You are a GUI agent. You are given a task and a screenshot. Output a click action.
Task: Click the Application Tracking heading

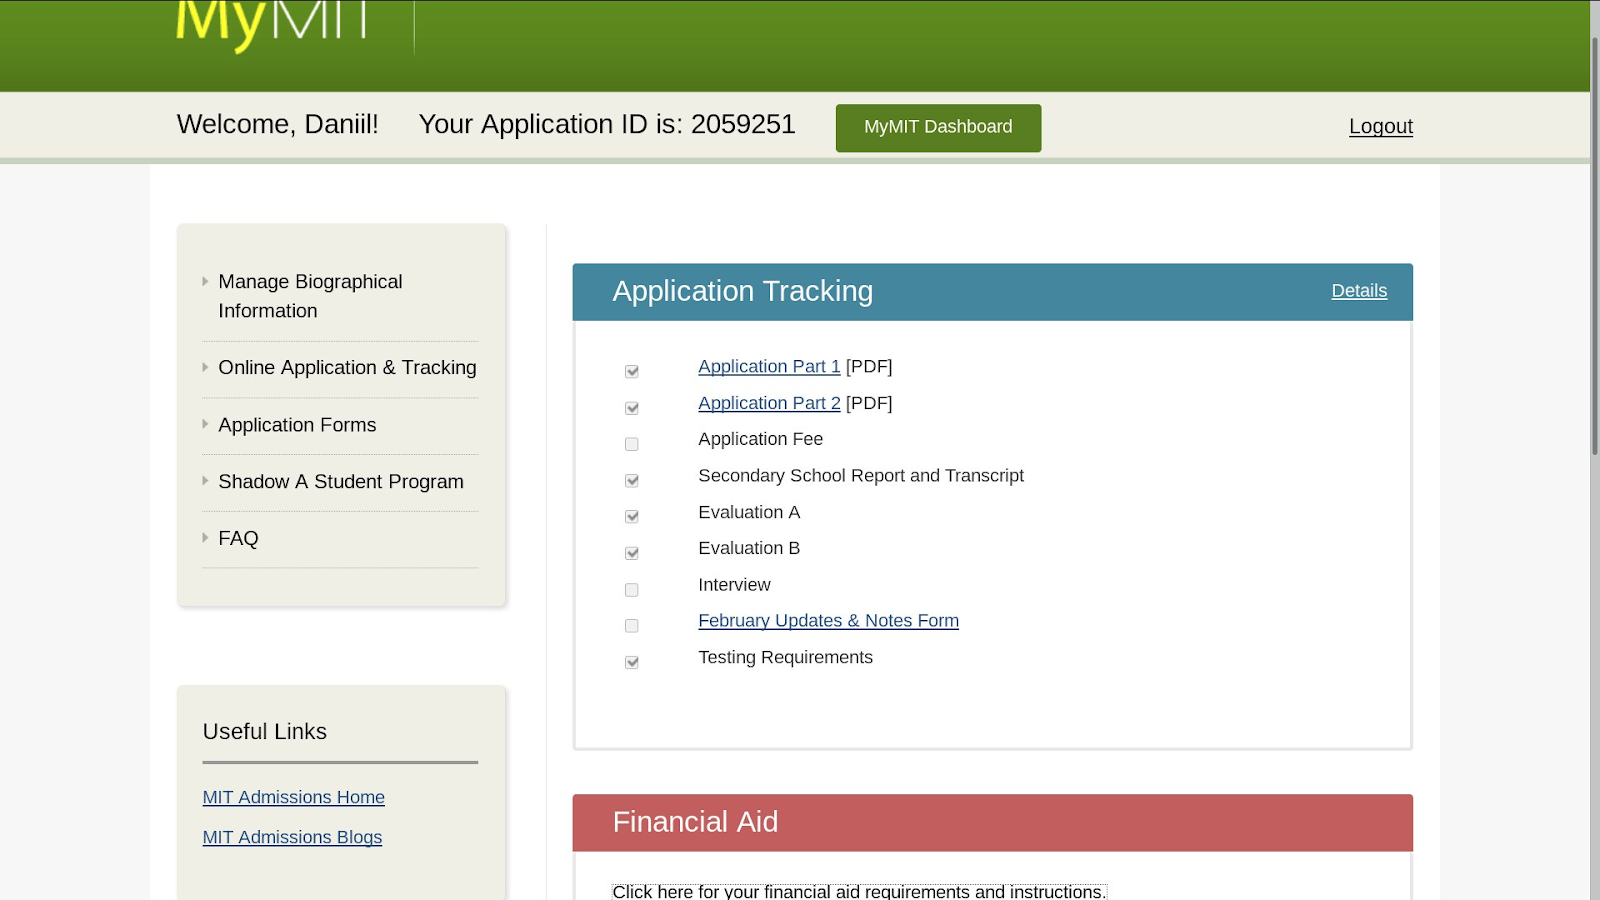pyautogui.click(x=742, y=291)
